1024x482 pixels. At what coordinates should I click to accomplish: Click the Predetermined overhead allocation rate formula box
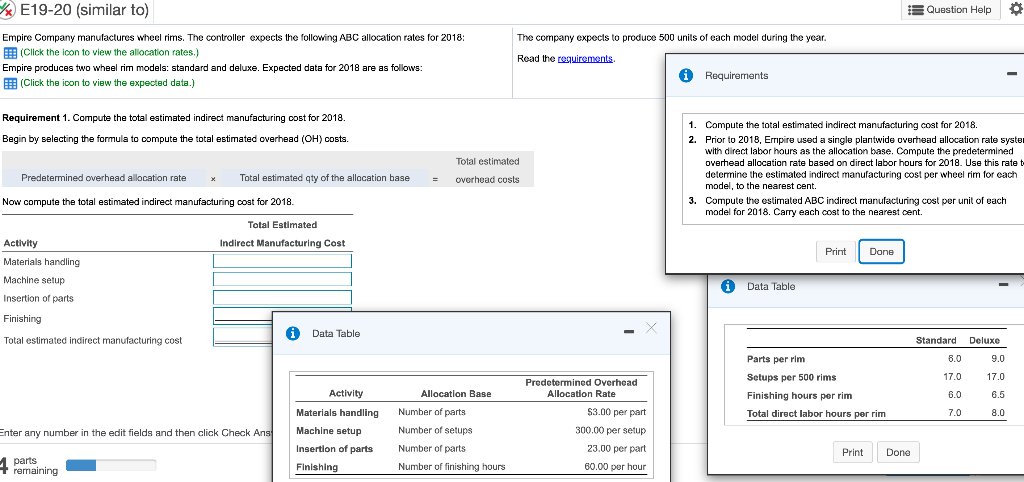[104, 178]
